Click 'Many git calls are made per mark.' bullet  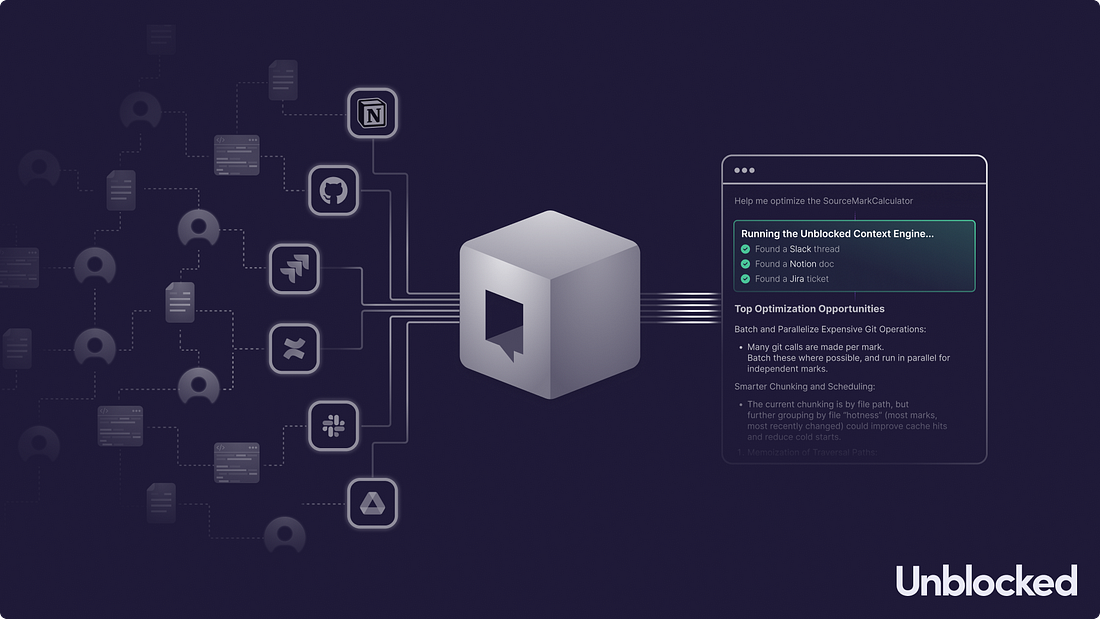tap(815, 347)
